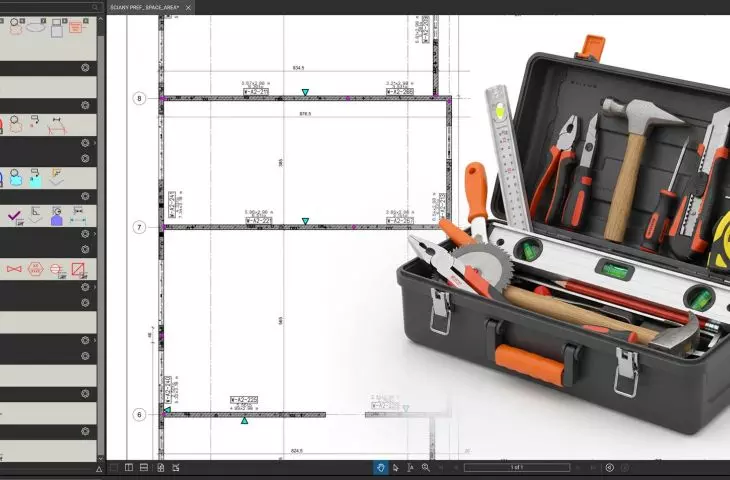730x480 pixels.
Task: Go to Previous View with the circled arrow
Action: 609,467
